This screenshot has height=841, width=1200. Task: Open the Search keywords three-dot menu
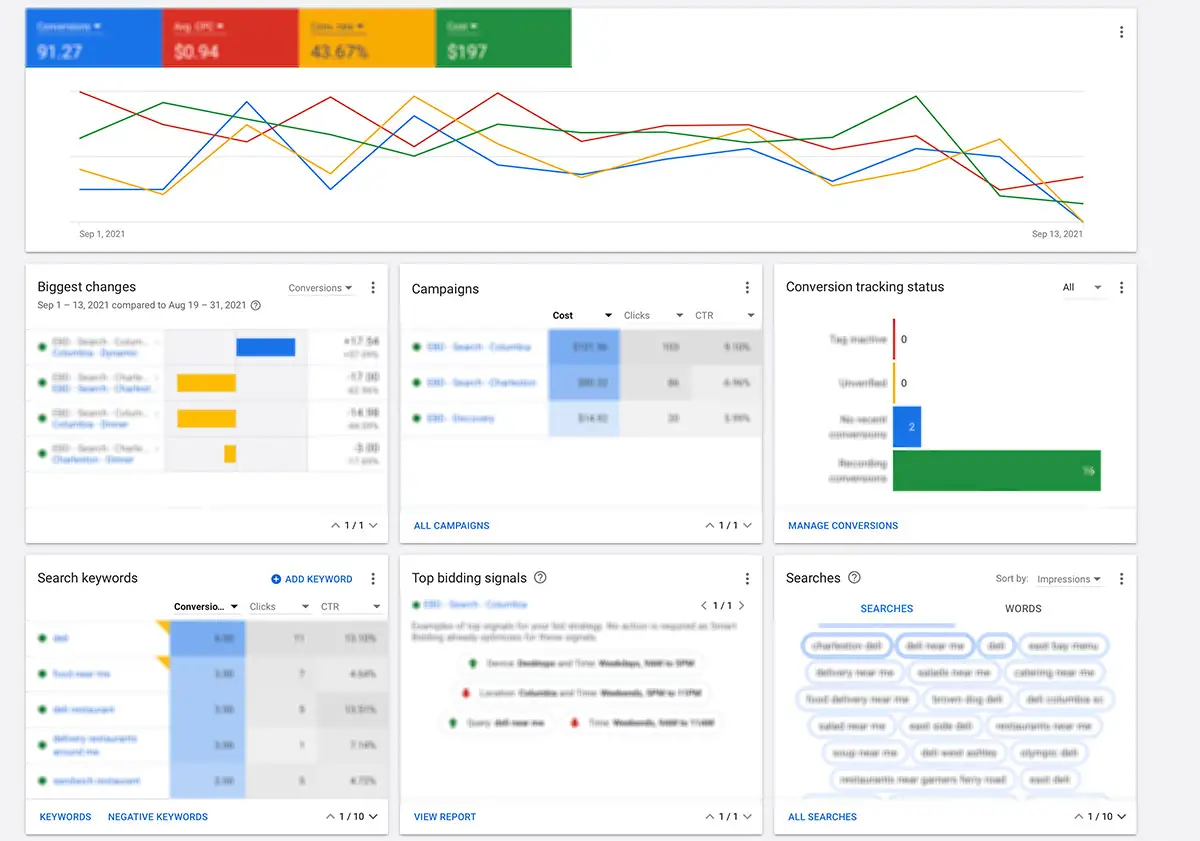373,577
